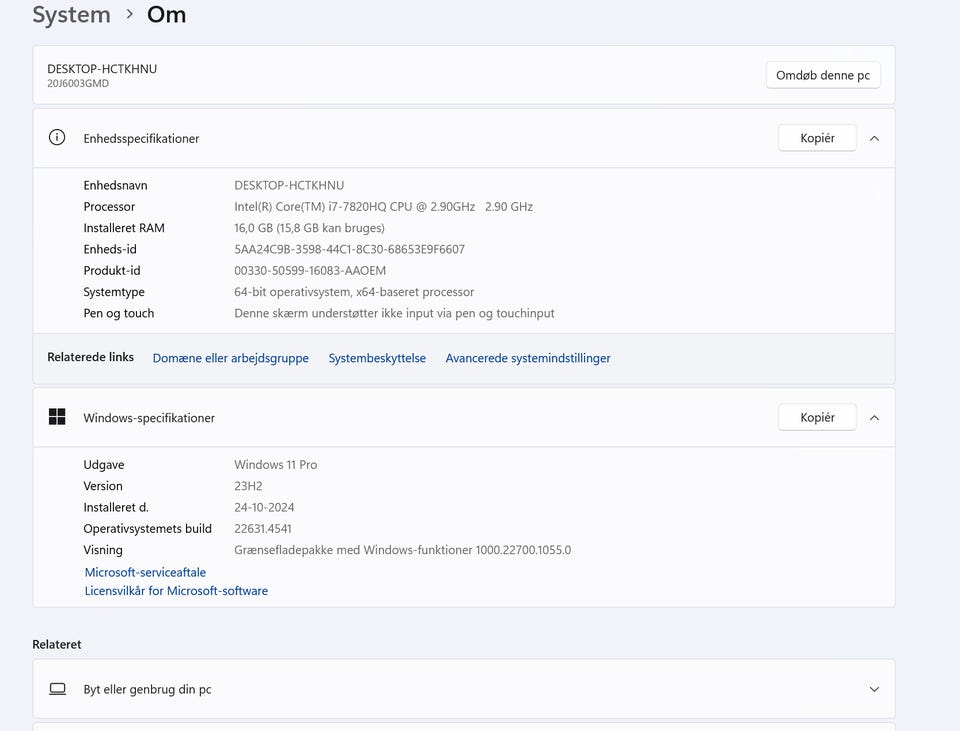The image size is (960, 731).
Task: Select Enheds-id value 5AA24C9B-3598-44C1
Action: click(x=350, y=249)
